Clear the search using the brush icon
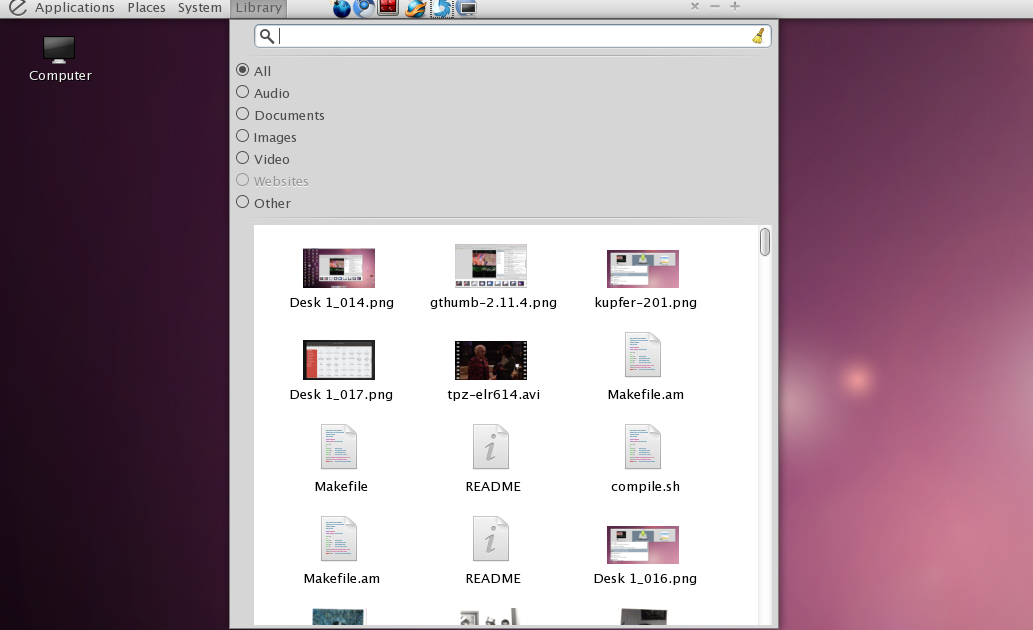1033x630 pixels. point(758,36)
